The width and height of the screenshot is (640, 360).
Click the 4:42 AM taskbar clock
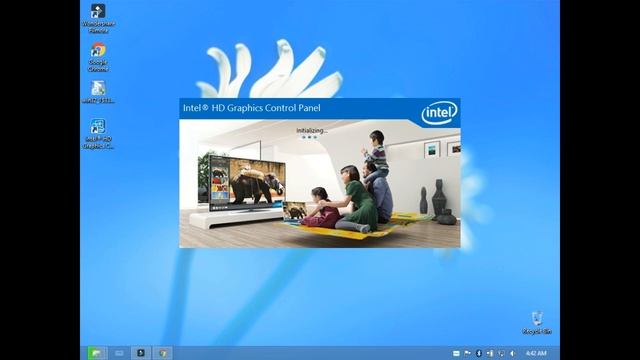(x=536, y=353)
